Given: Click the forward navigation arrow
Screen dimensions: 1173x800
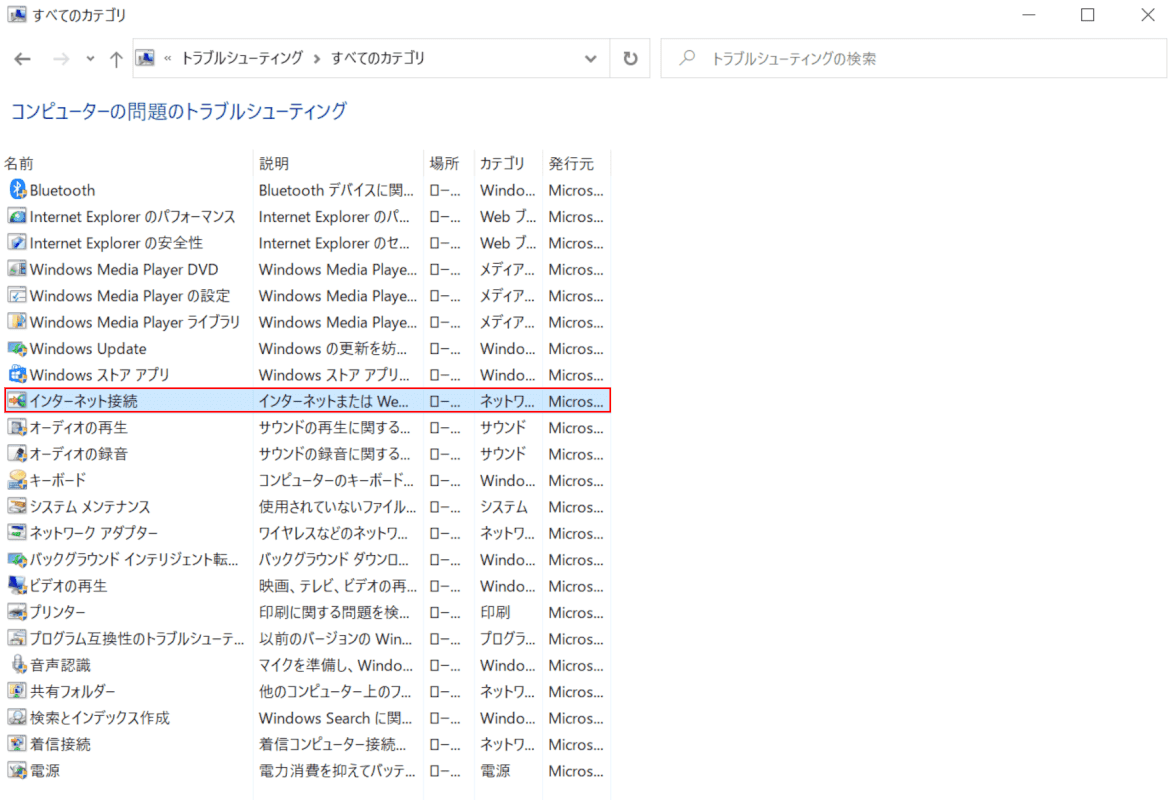Looking at the screenshot, I should (x=61, y=58).
